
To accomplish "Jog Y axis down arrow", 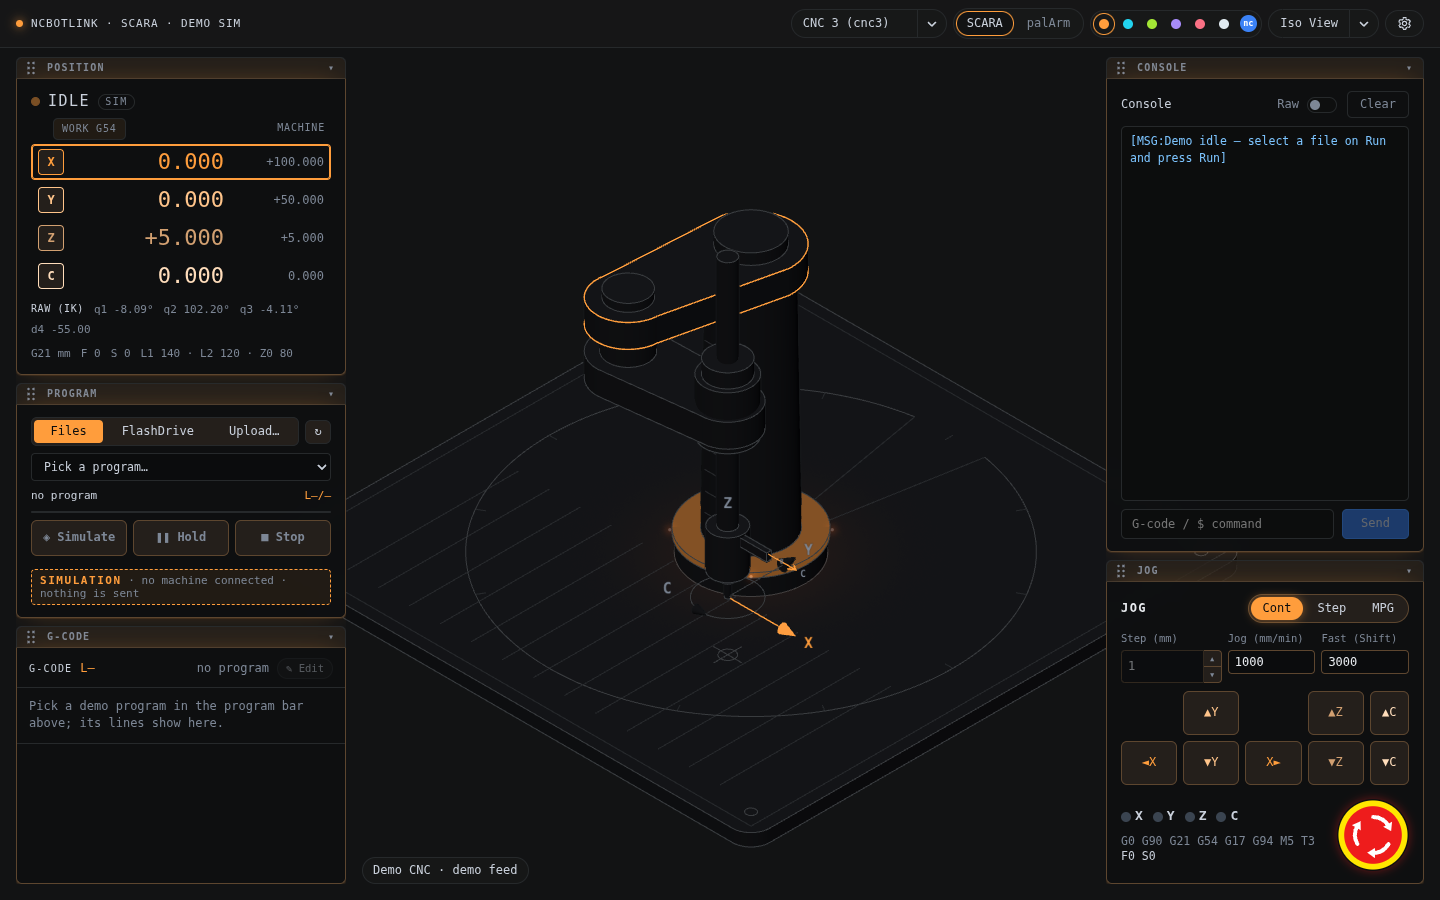I will click(1211, 763).
